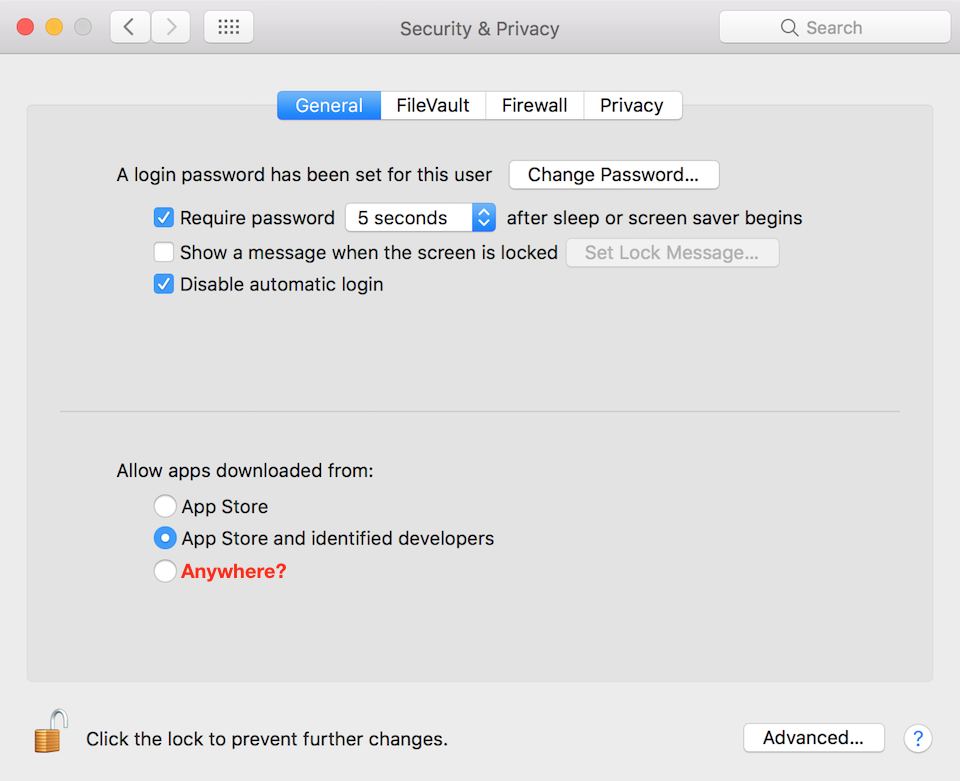Click the back navigation arrow
The image size is (960, 781).
click(130, 27)
